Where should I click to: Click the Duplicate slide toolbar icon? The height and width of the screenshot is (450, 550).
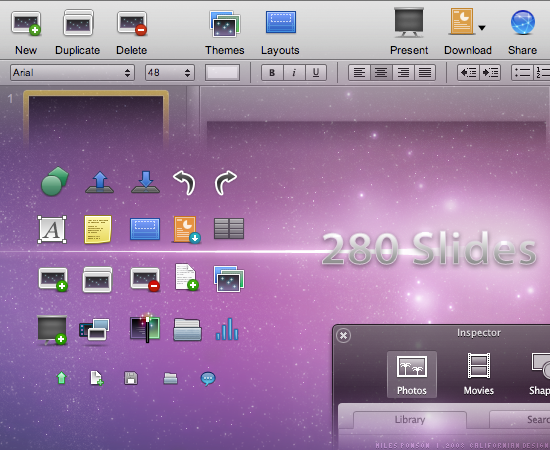[x=78, y=23]
